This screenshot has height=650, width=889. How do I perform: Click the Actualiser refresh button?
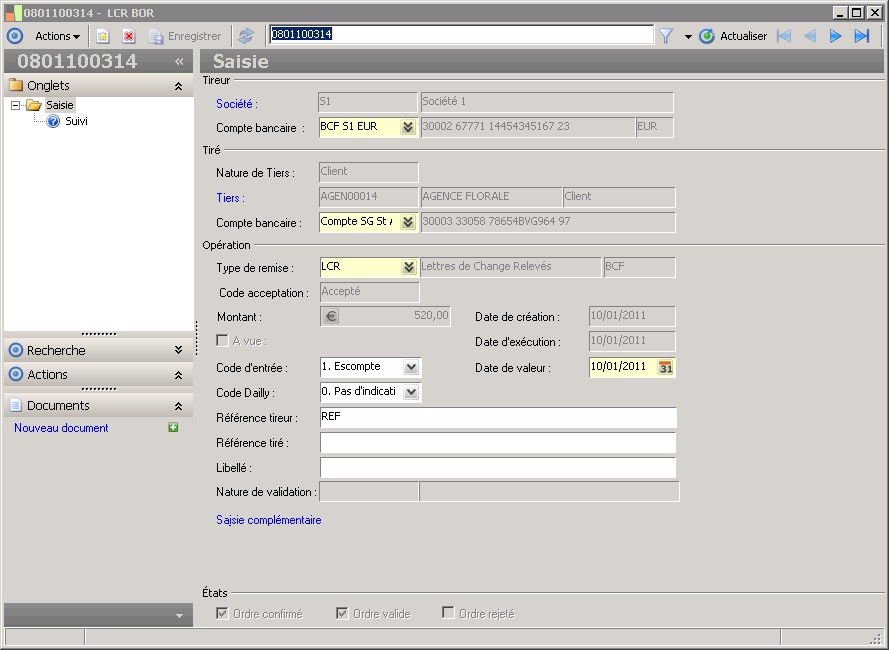coord(733,36)
